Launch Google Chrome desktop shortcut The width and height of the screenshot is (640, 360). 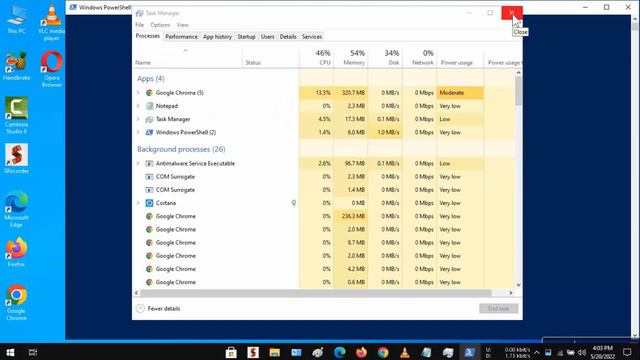coord(16,302)
